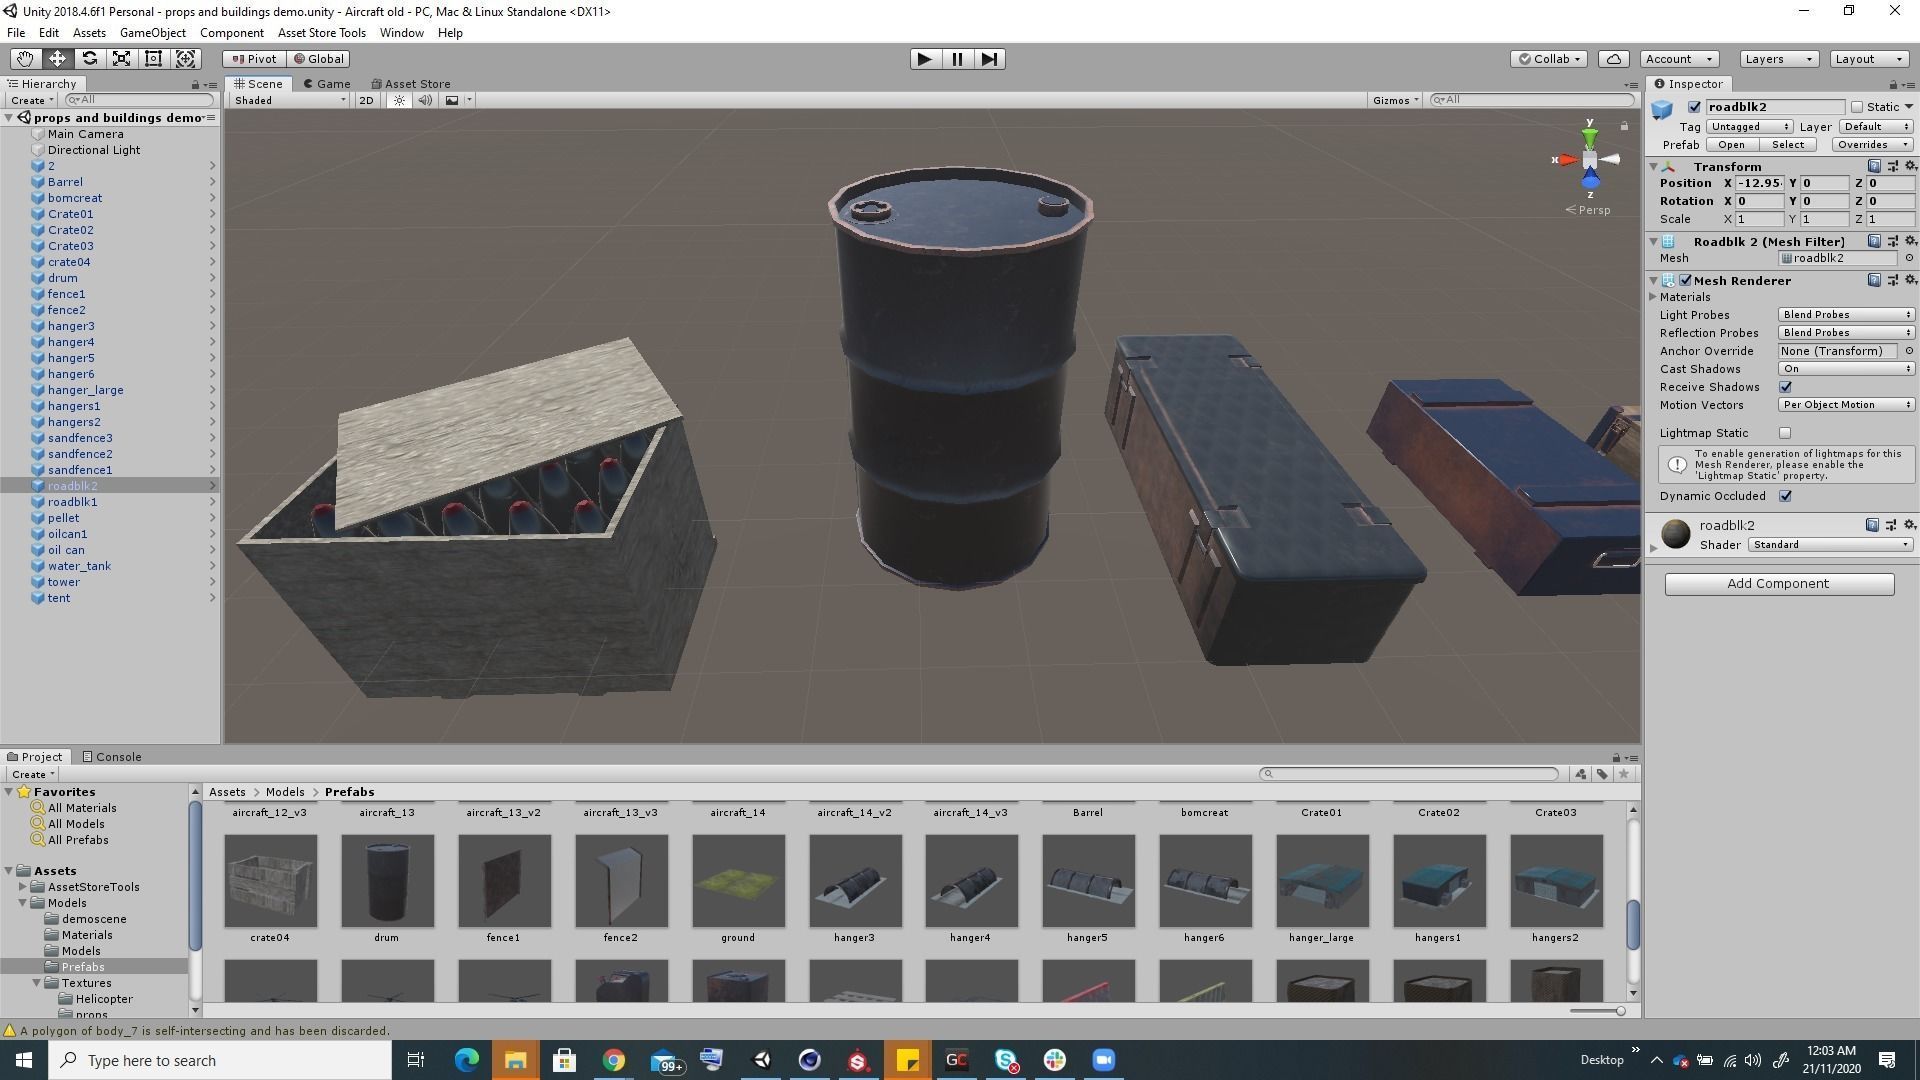This screenshot has width=1920, height=1080.
Task: Open the cloud services icon
Action: (x=1613, y=59)
